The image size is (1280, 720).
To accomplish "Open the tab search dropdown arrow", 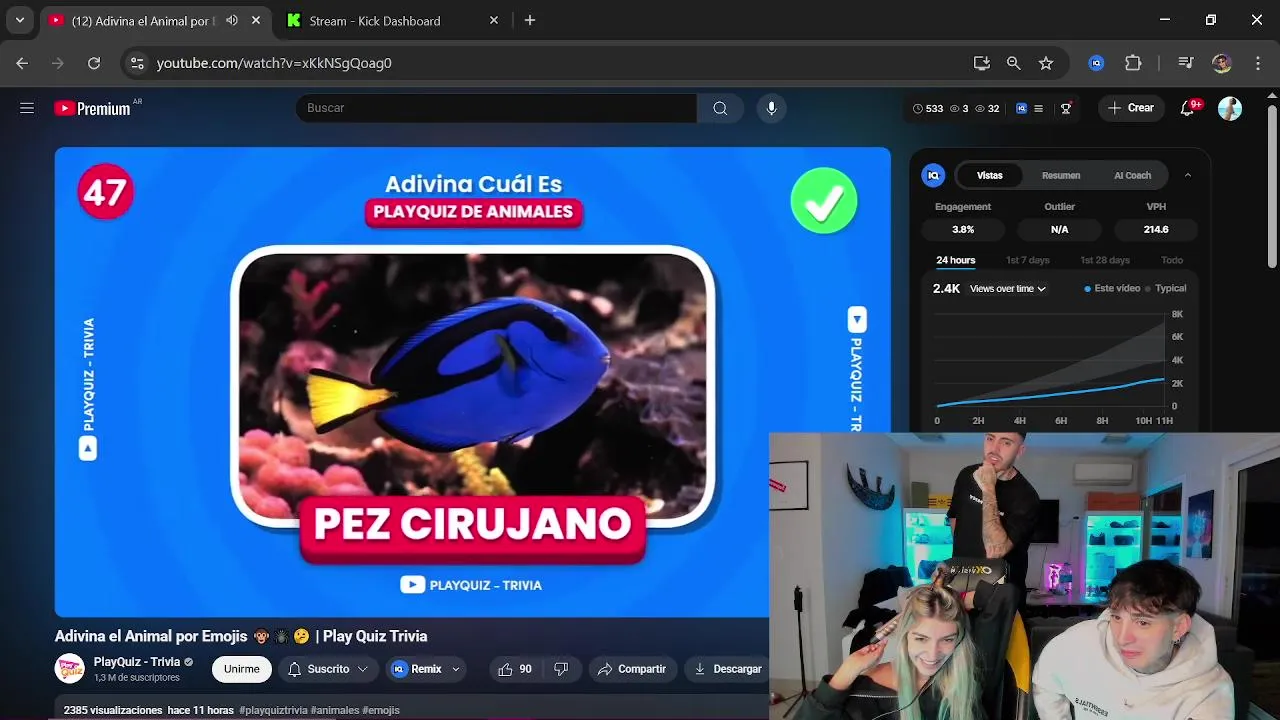I will tap(19, 20).
